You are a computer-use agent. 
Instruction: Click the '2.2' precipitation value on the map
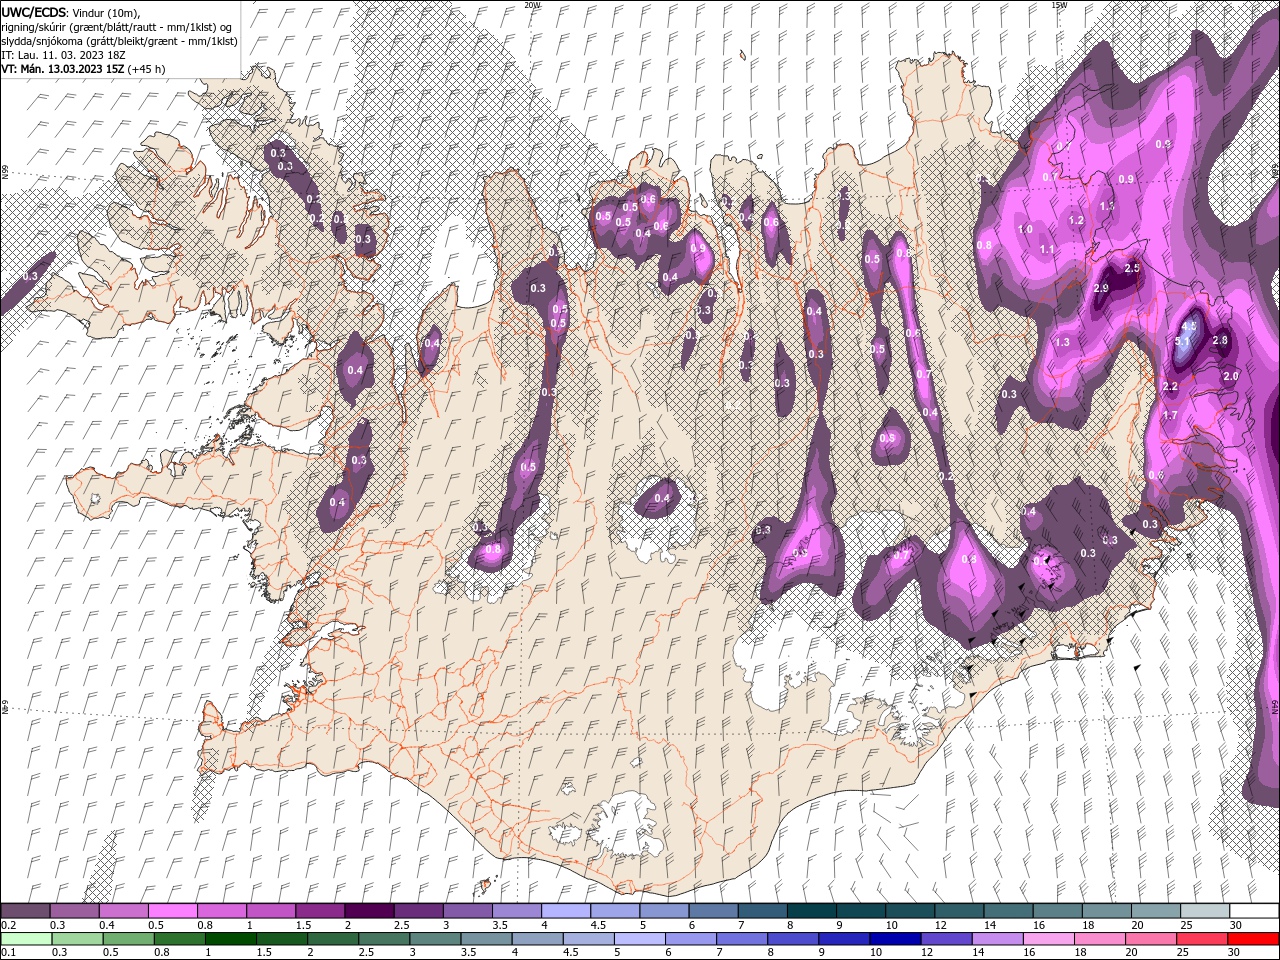1171,387
